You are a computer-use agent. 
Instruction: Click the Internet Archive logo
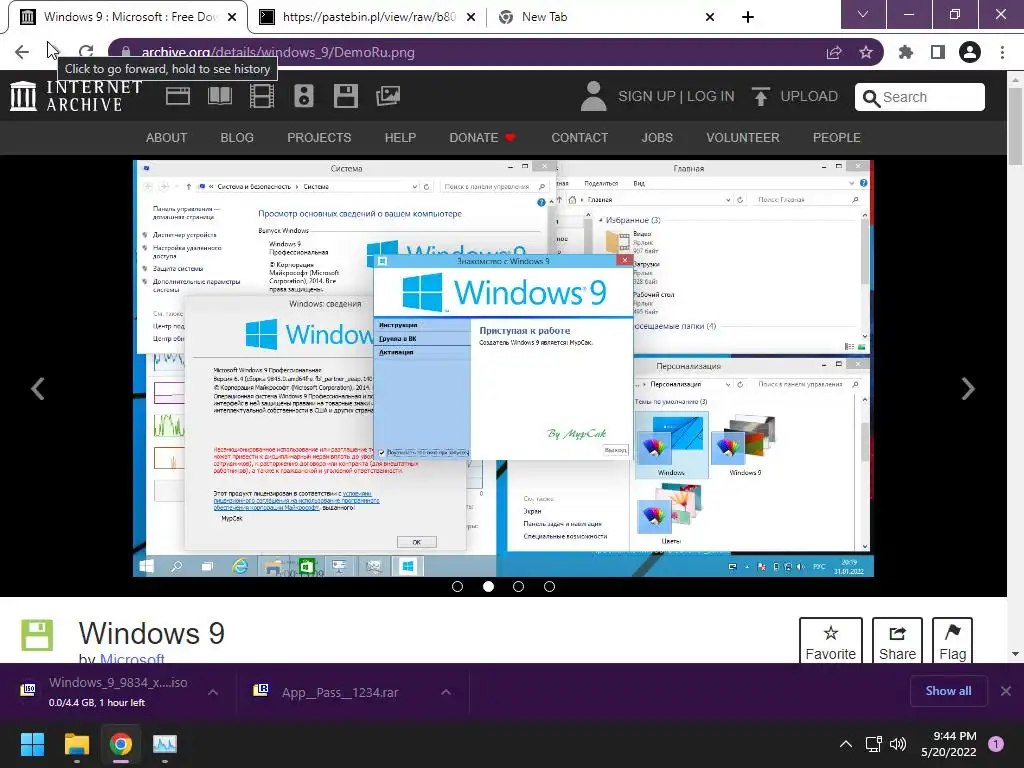pos(76,96)
